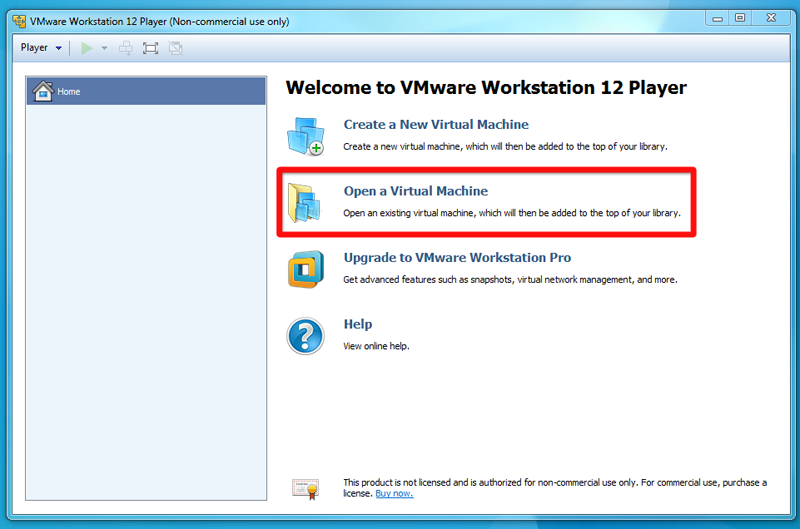Click the VMware title bar app icon
This screenshot has height=529, width=800.
click(x=19, y=21)
